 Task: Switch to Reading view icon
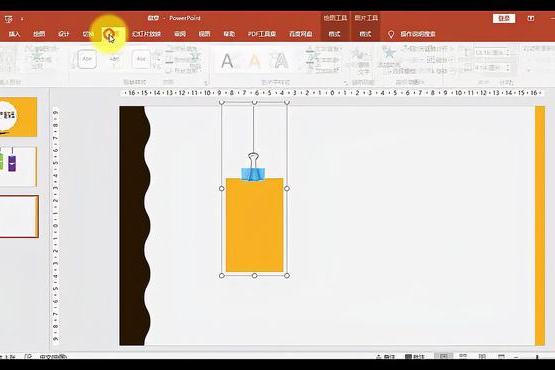point(482,356)
